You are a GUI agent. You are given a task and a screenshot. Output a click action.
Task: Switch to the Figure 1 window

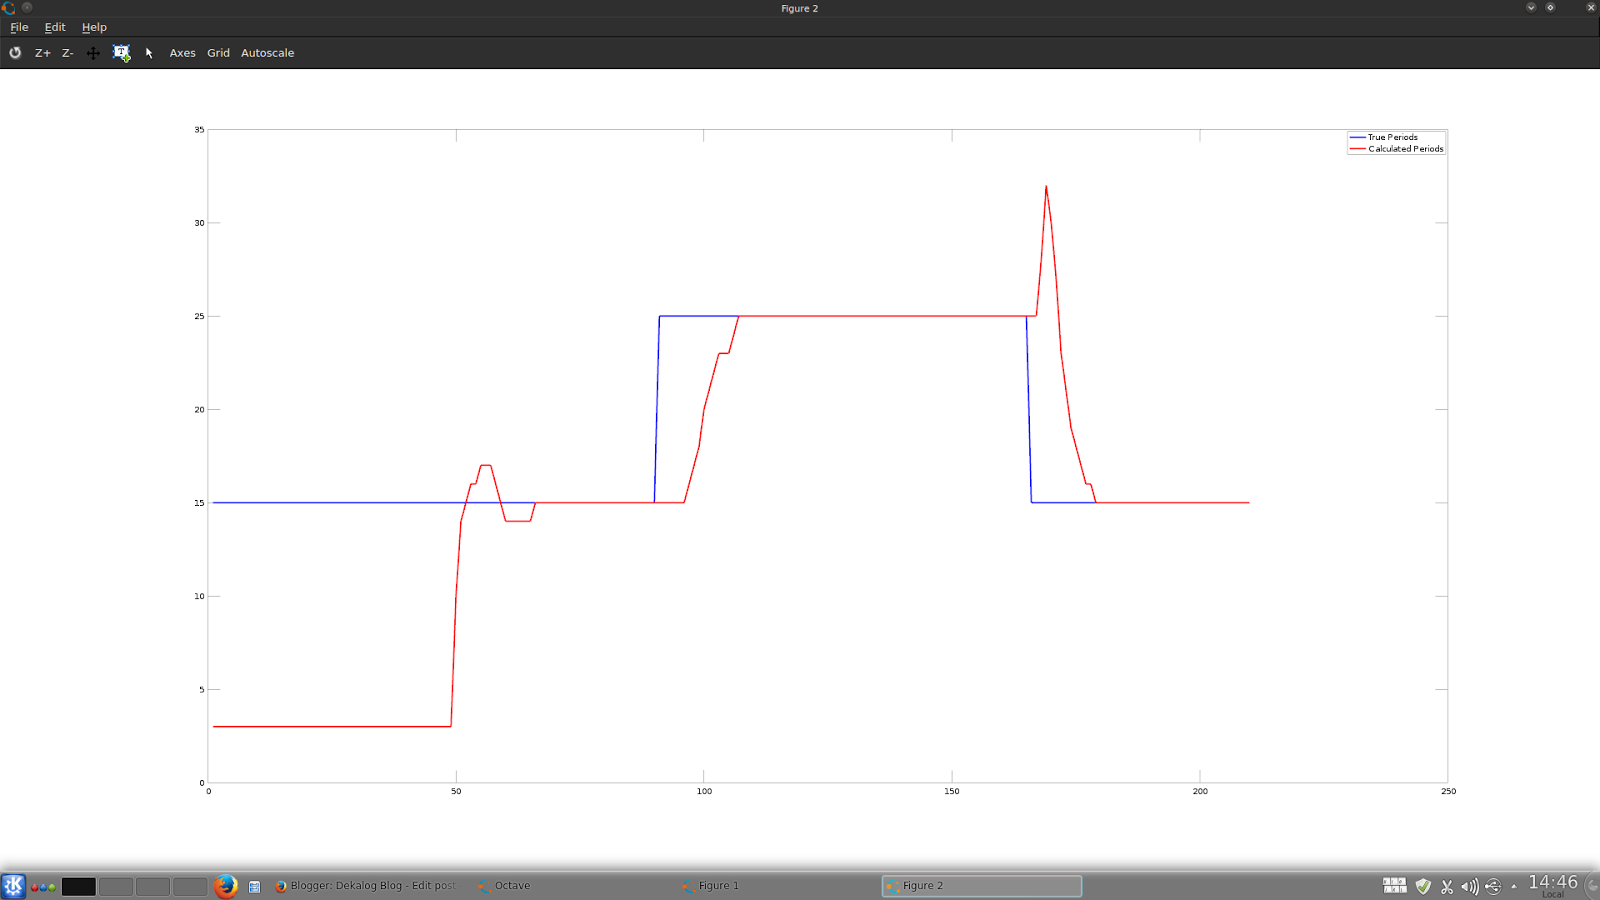click(718, 885)
